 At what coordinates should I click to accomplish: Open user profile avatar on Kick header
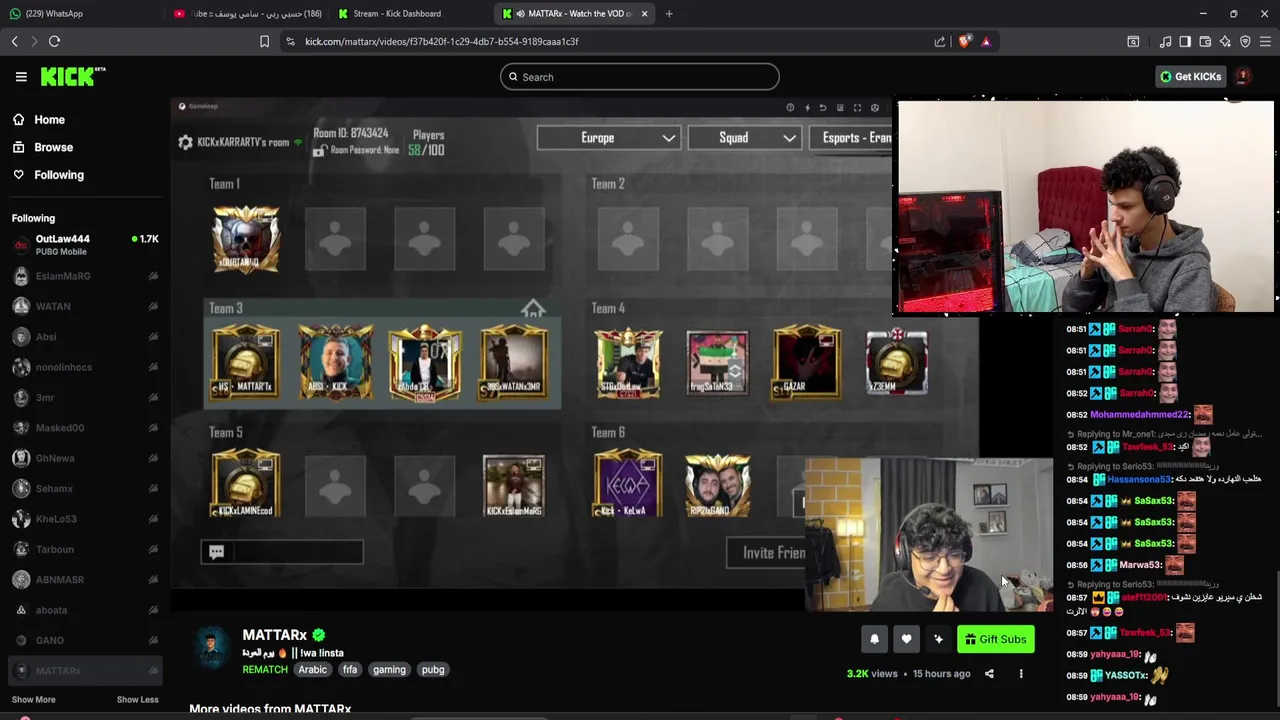(x=1243, y=76)
